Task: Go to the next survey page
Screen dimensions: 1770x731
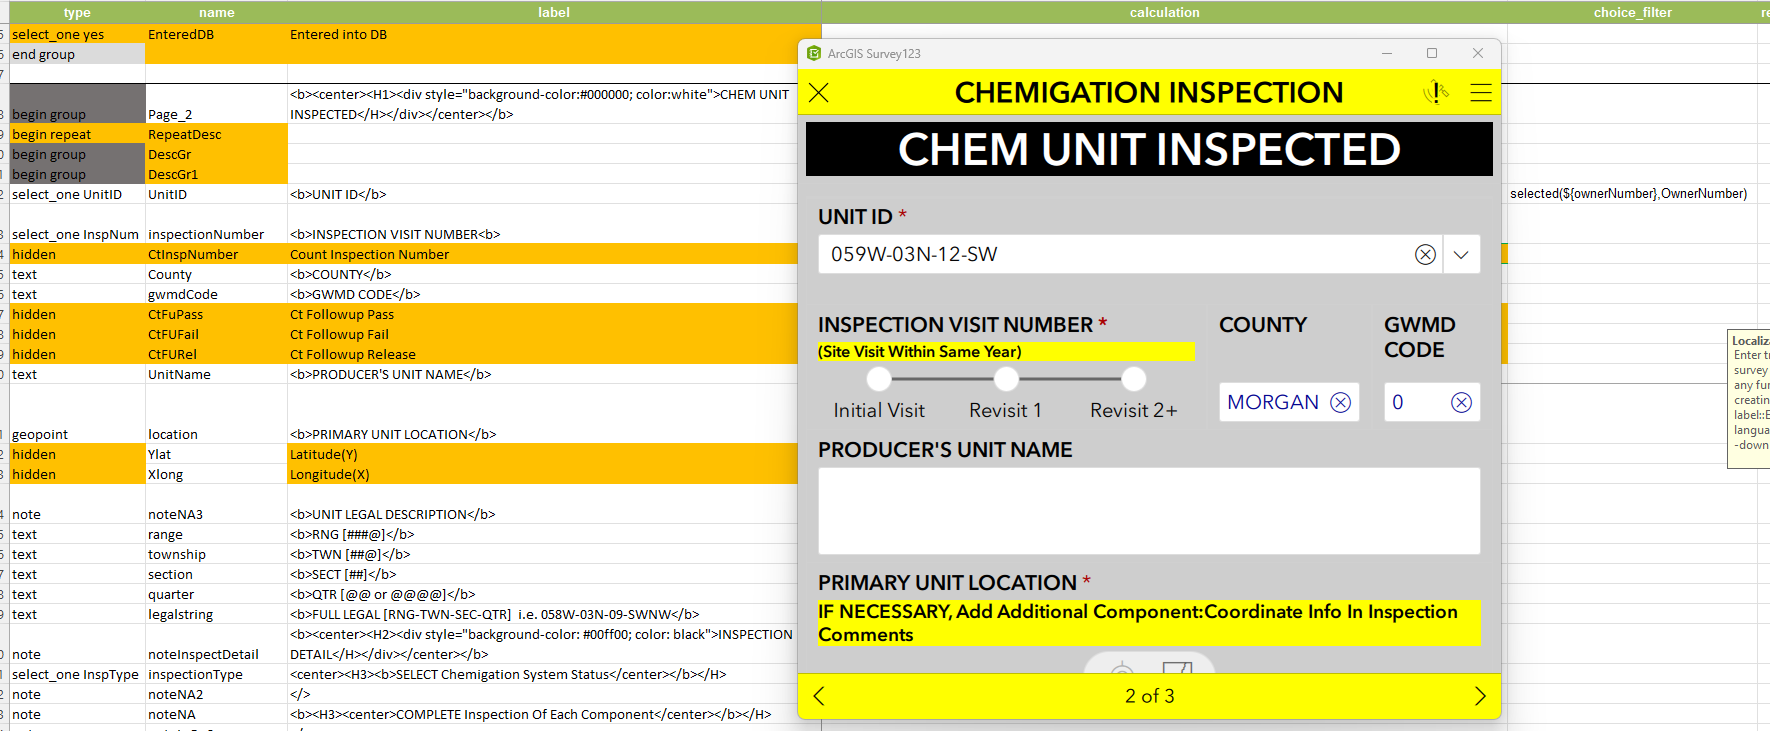Action: coord(1480,696)
